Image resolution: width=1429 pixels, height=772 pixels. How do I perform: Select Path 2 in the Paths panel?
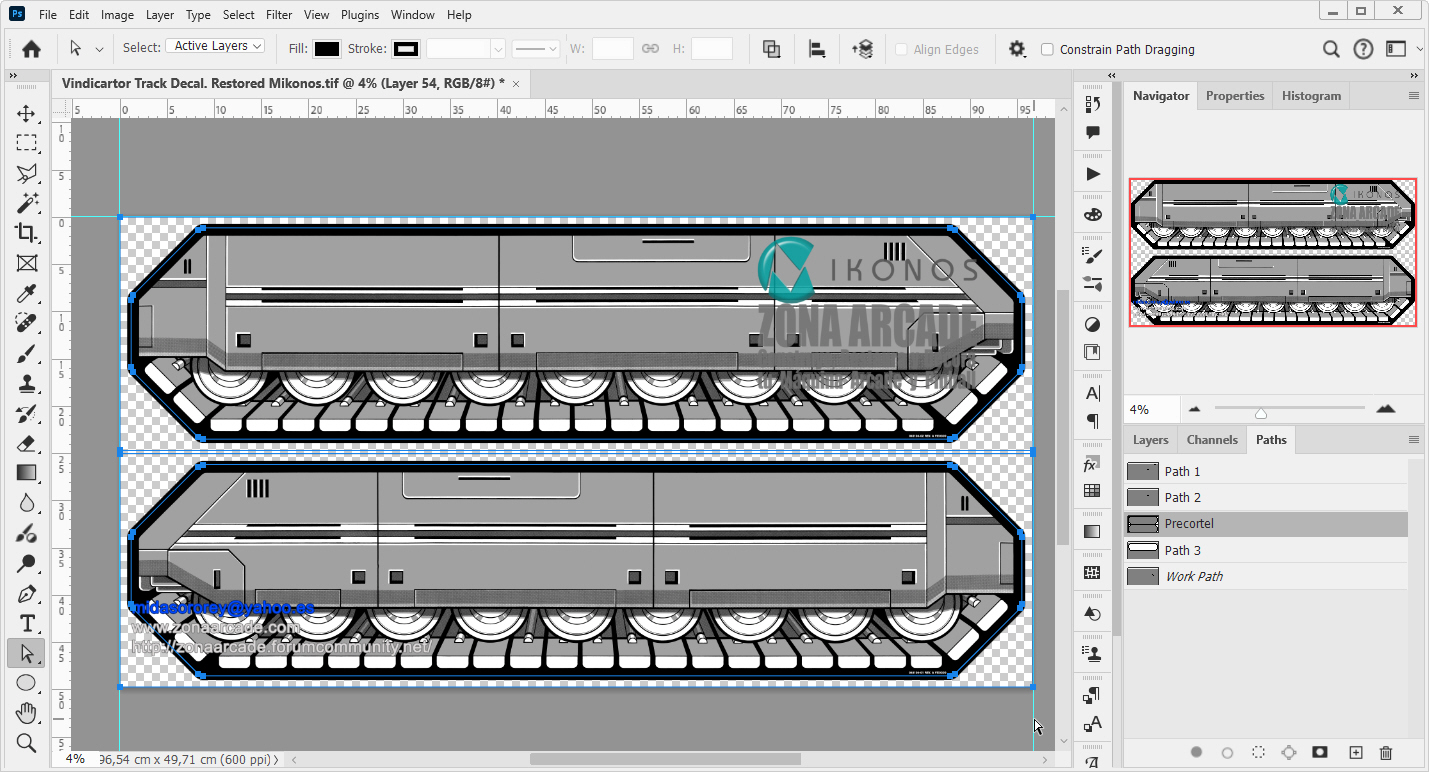pos(1184,497)
